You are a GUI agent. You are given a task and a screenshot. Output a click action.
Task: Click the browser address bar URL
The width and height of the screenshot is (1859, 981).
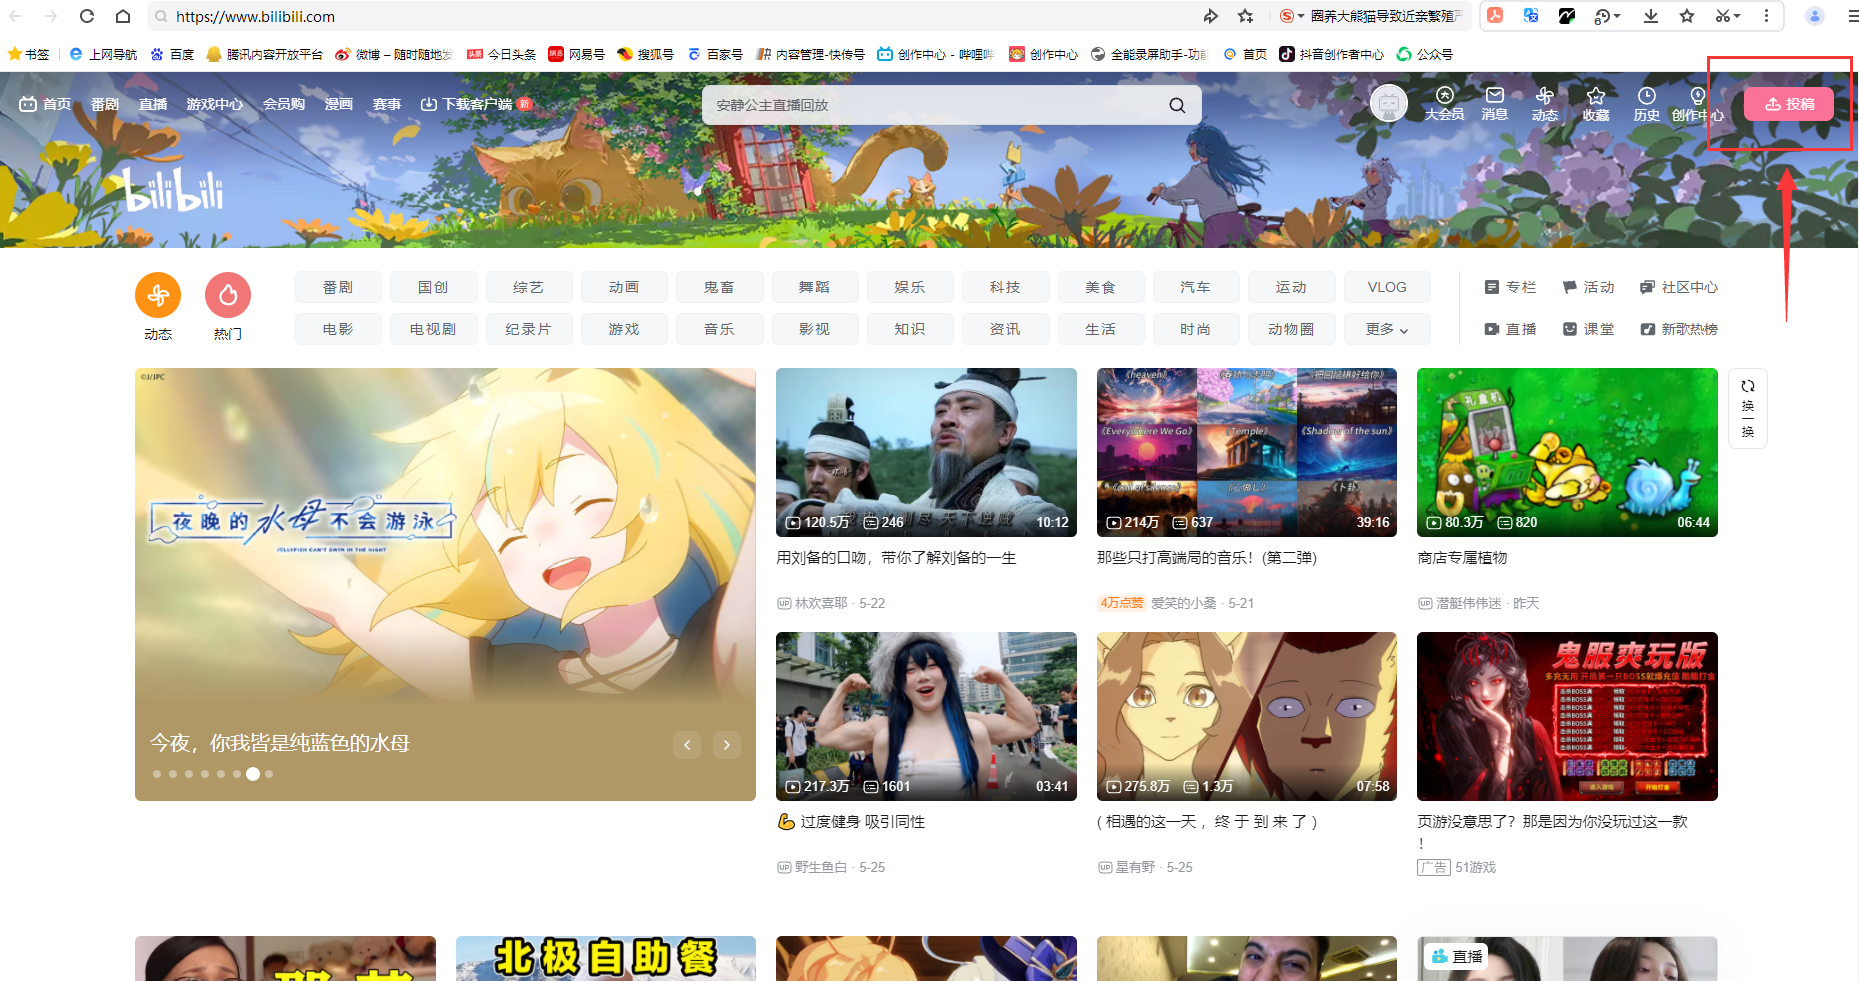255,16
